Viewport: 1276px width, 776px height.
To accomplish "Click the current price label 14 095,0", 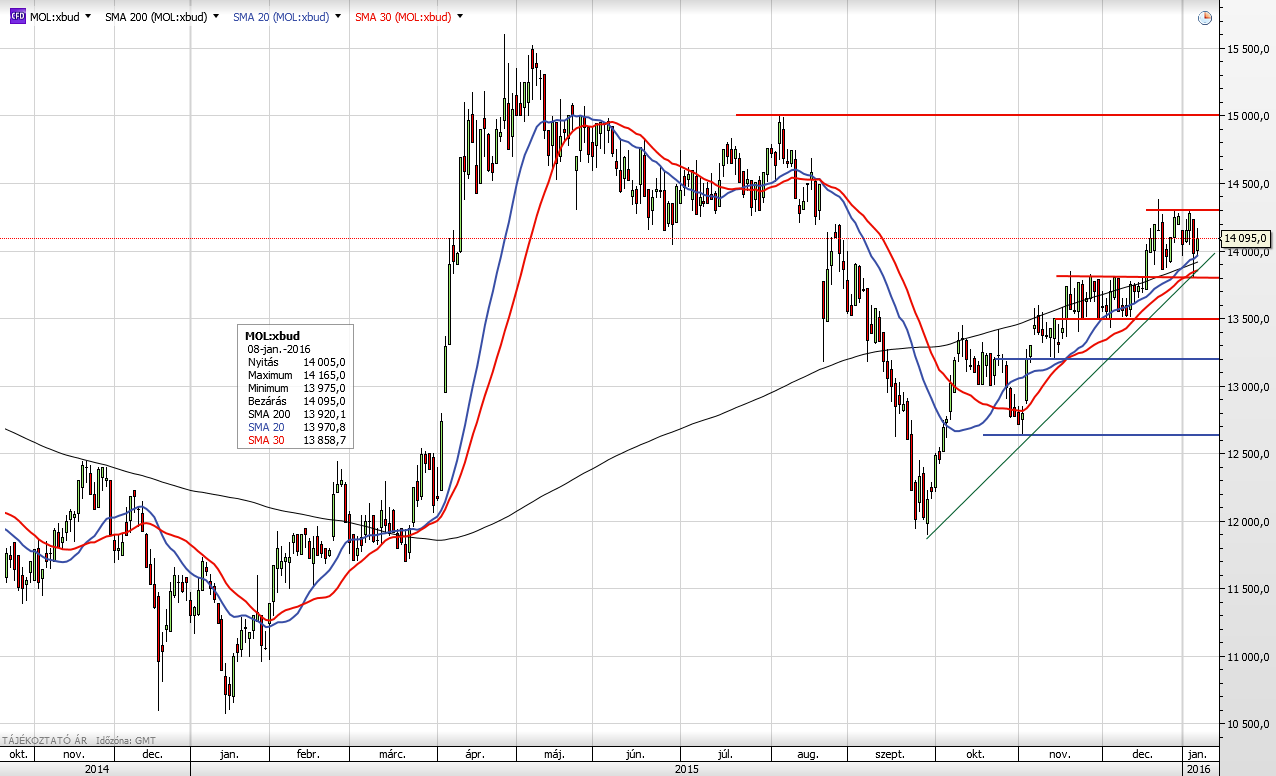I will click(1245, 238).
